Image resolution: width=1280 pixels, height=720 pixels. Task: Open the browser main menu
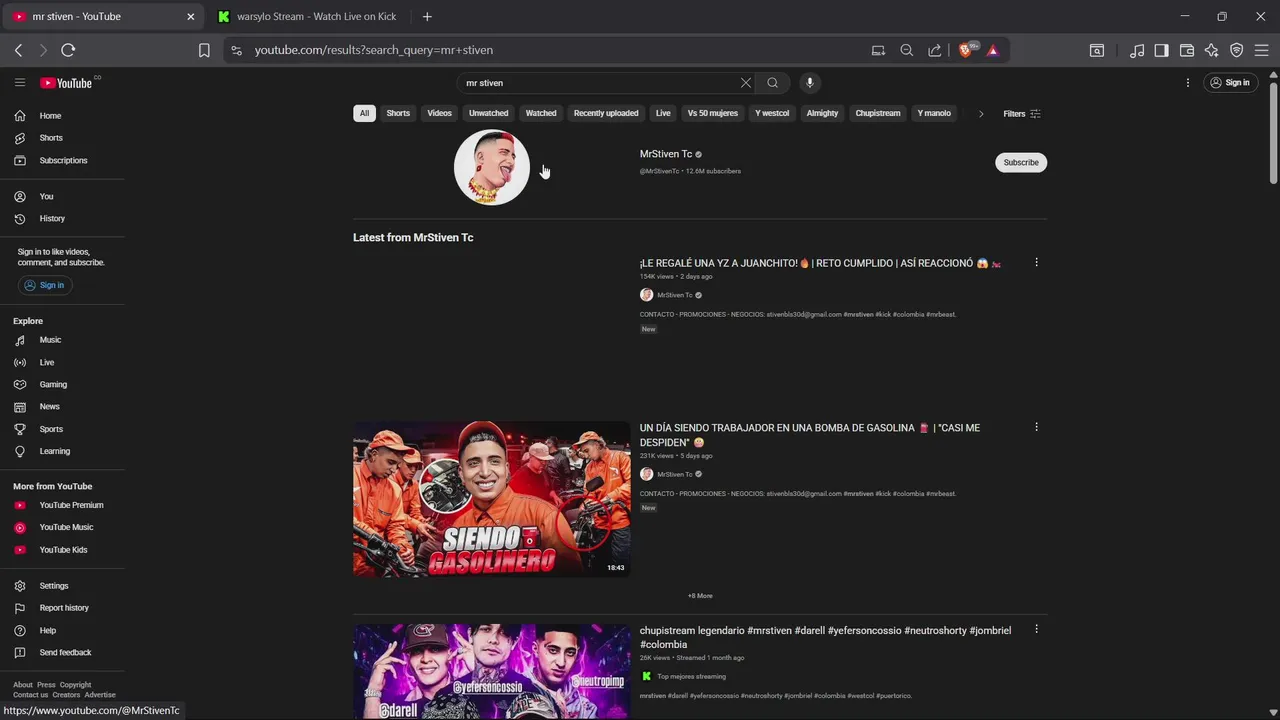pyautogui.click(x=1262, y=50)
